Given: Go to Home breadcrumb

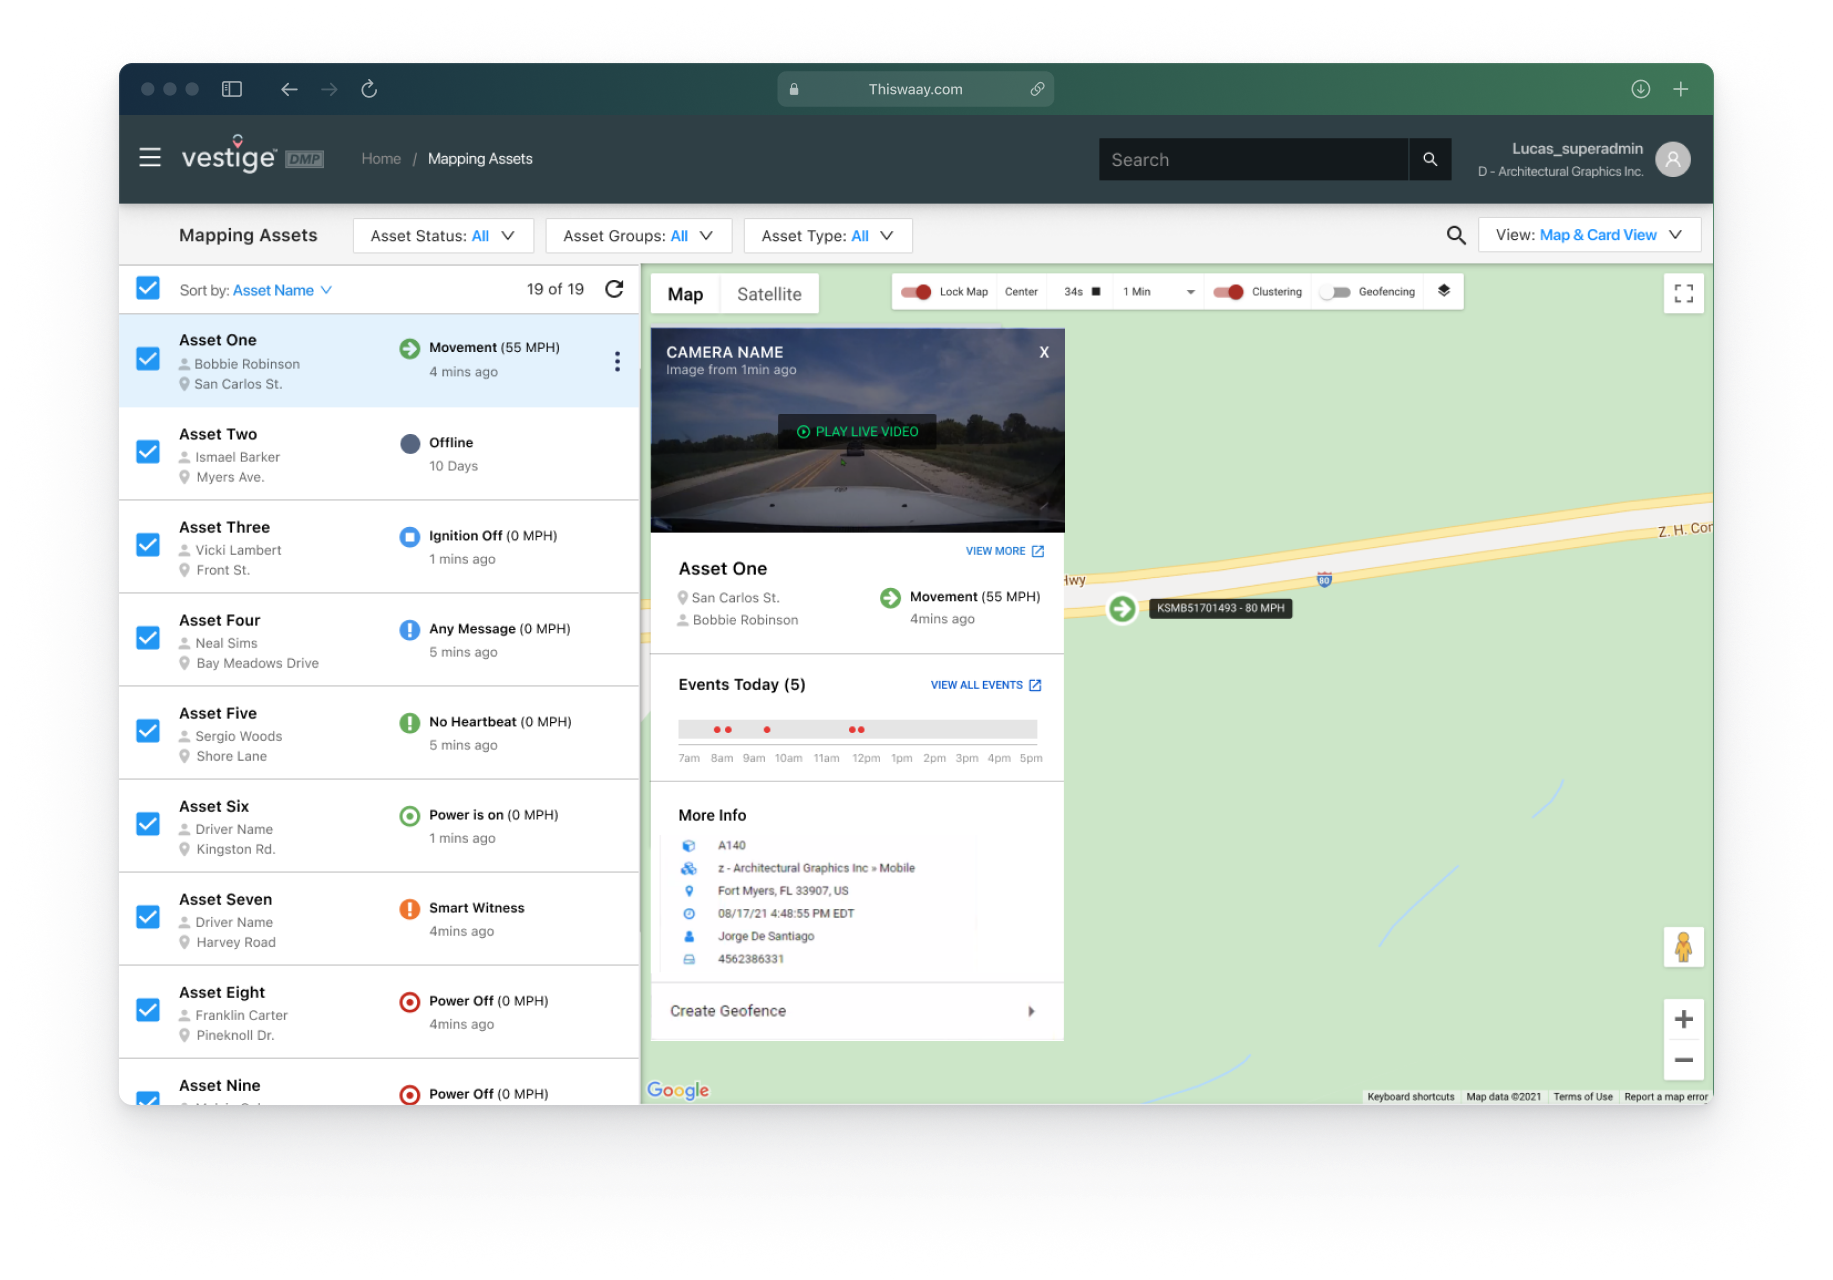Looking at the screenshot, I should pyautogui.click(x=381, y=159).
